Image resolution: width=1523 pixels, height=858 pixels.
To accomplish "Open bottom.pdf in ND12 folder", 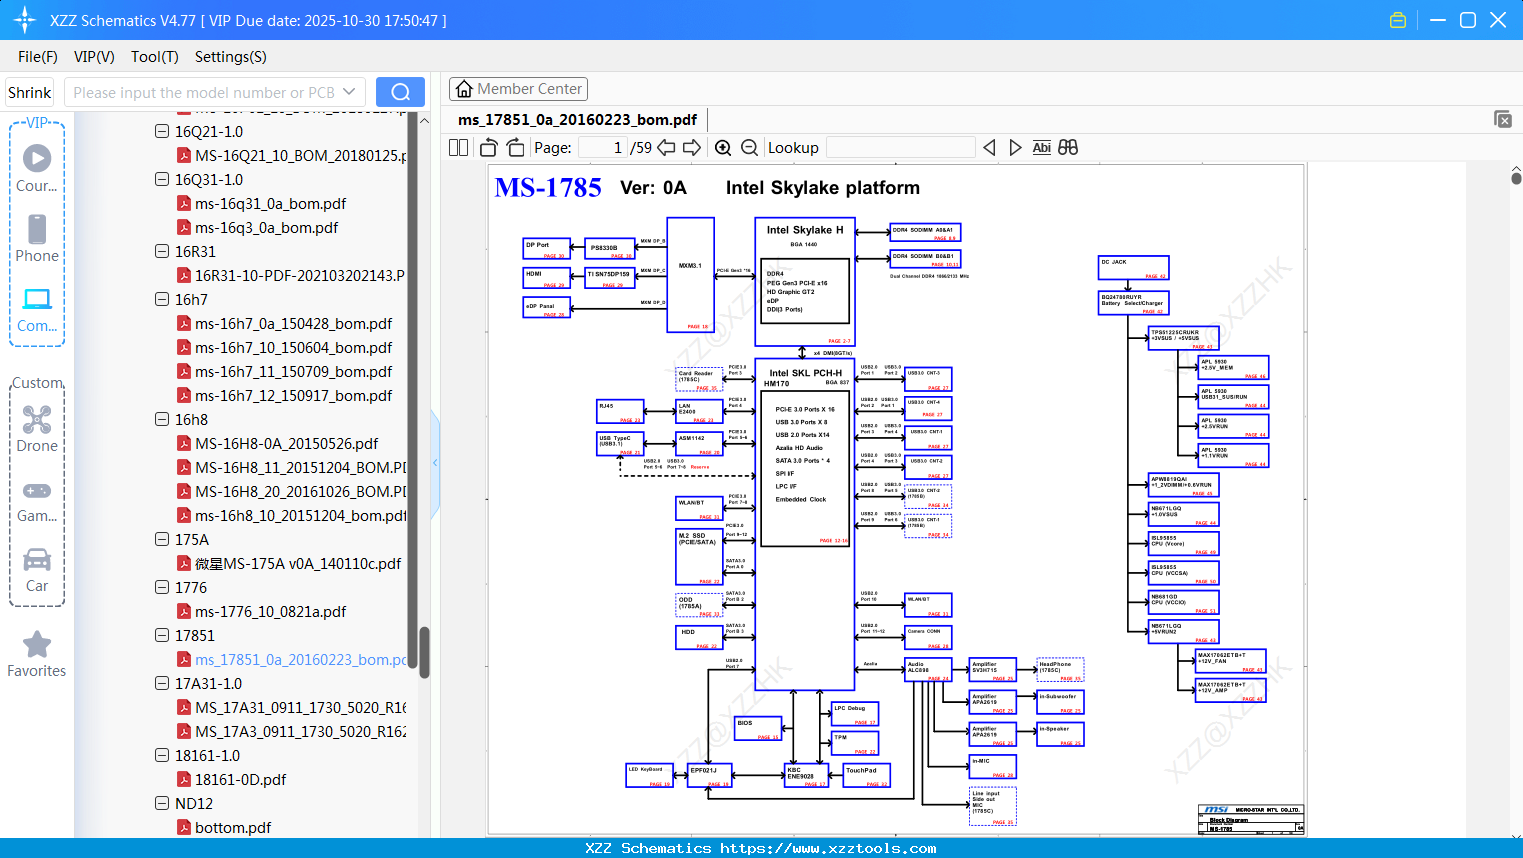I will [233, 827].
